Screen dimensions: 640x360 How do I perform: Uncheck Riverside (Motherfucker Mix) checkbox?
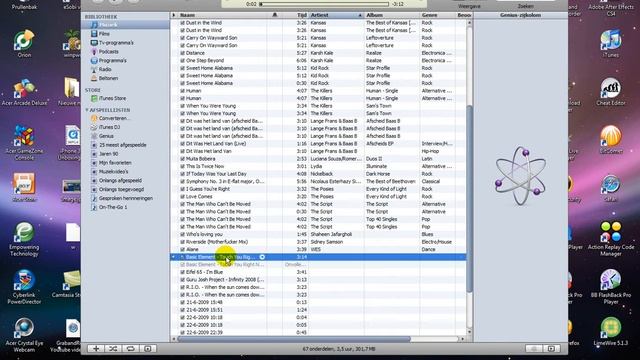pyautogui.click(x=182, y=242)
